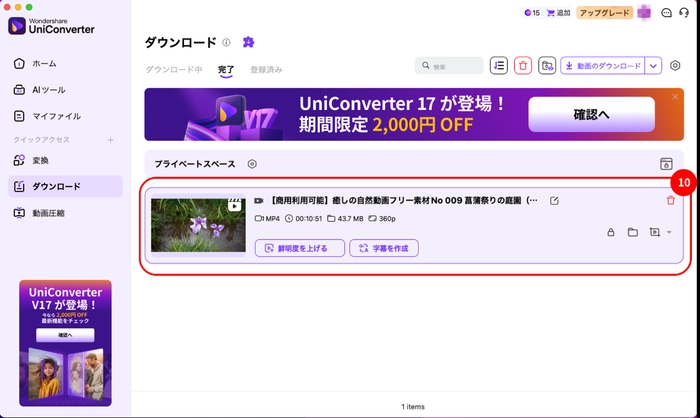This screenshot has width=700, height=418.
Task: Switch to the ダウンロード中 tab
Action: click(174, 69)
